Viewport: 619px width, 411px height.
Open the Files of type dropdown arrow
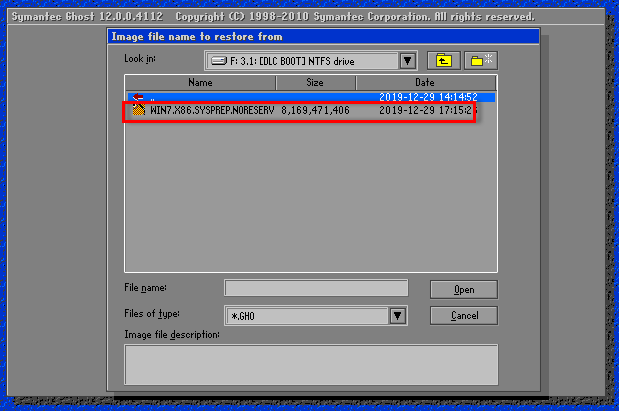[x=398, y=316]
